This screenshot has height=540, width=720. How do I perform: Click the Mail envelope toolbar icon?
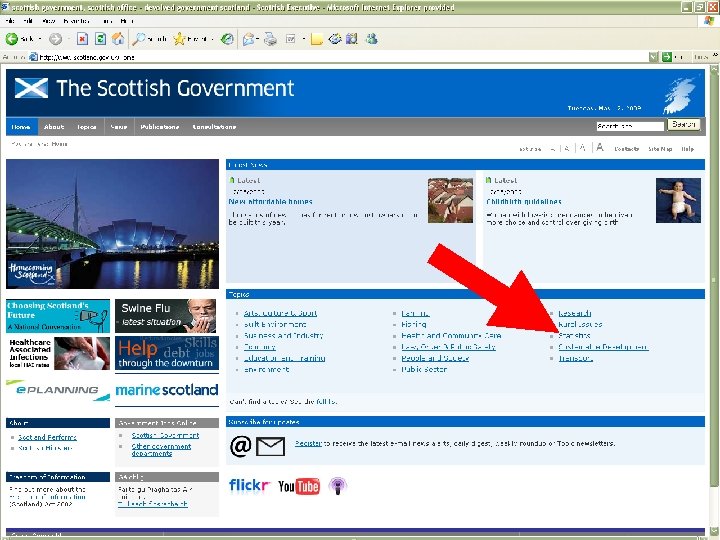[248, 39]
